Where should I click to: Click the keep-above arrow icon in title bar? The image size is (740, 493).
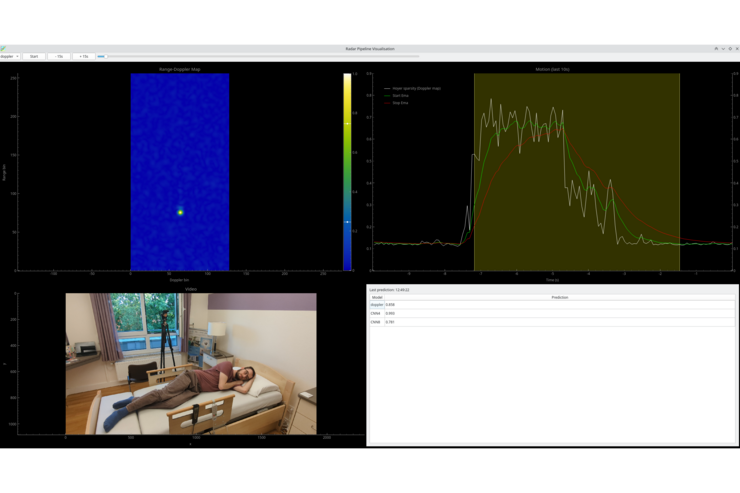coord(716,49)
